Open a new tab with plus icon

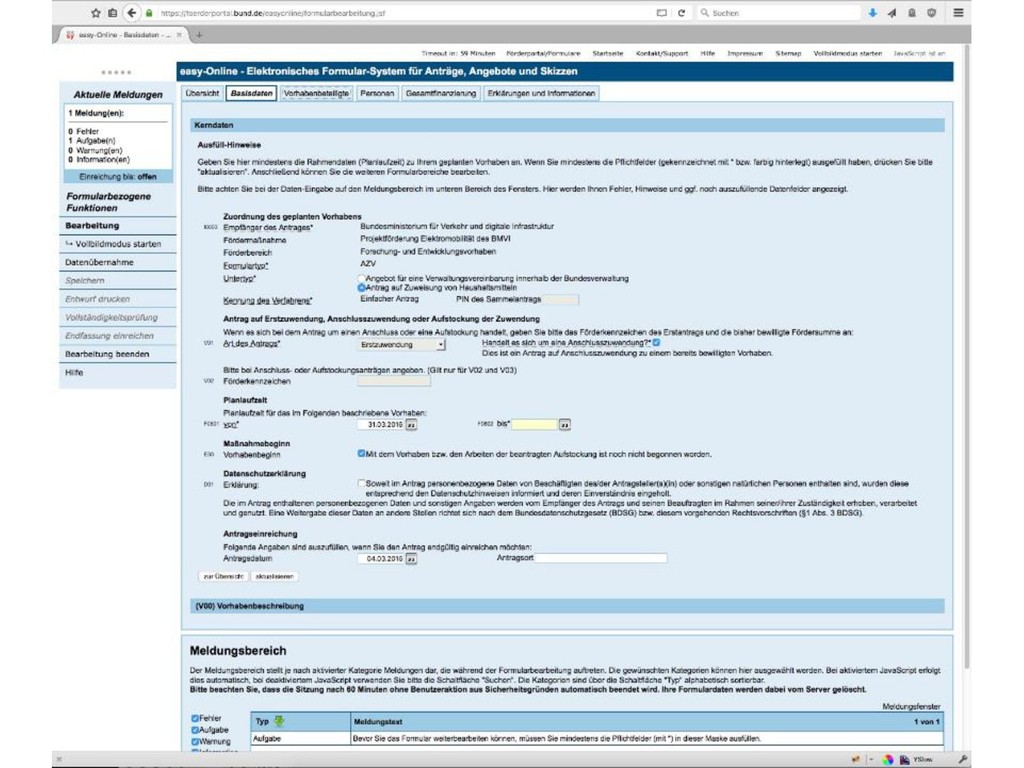[x=199, y=35]
